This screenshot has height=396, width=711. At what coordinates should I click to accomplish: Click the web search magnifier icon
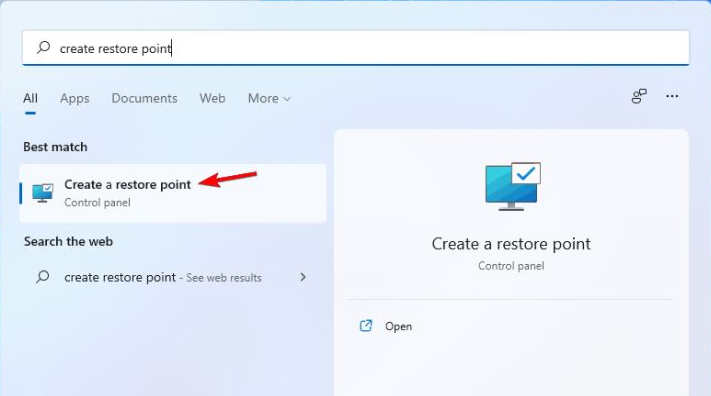coord(43,277)
